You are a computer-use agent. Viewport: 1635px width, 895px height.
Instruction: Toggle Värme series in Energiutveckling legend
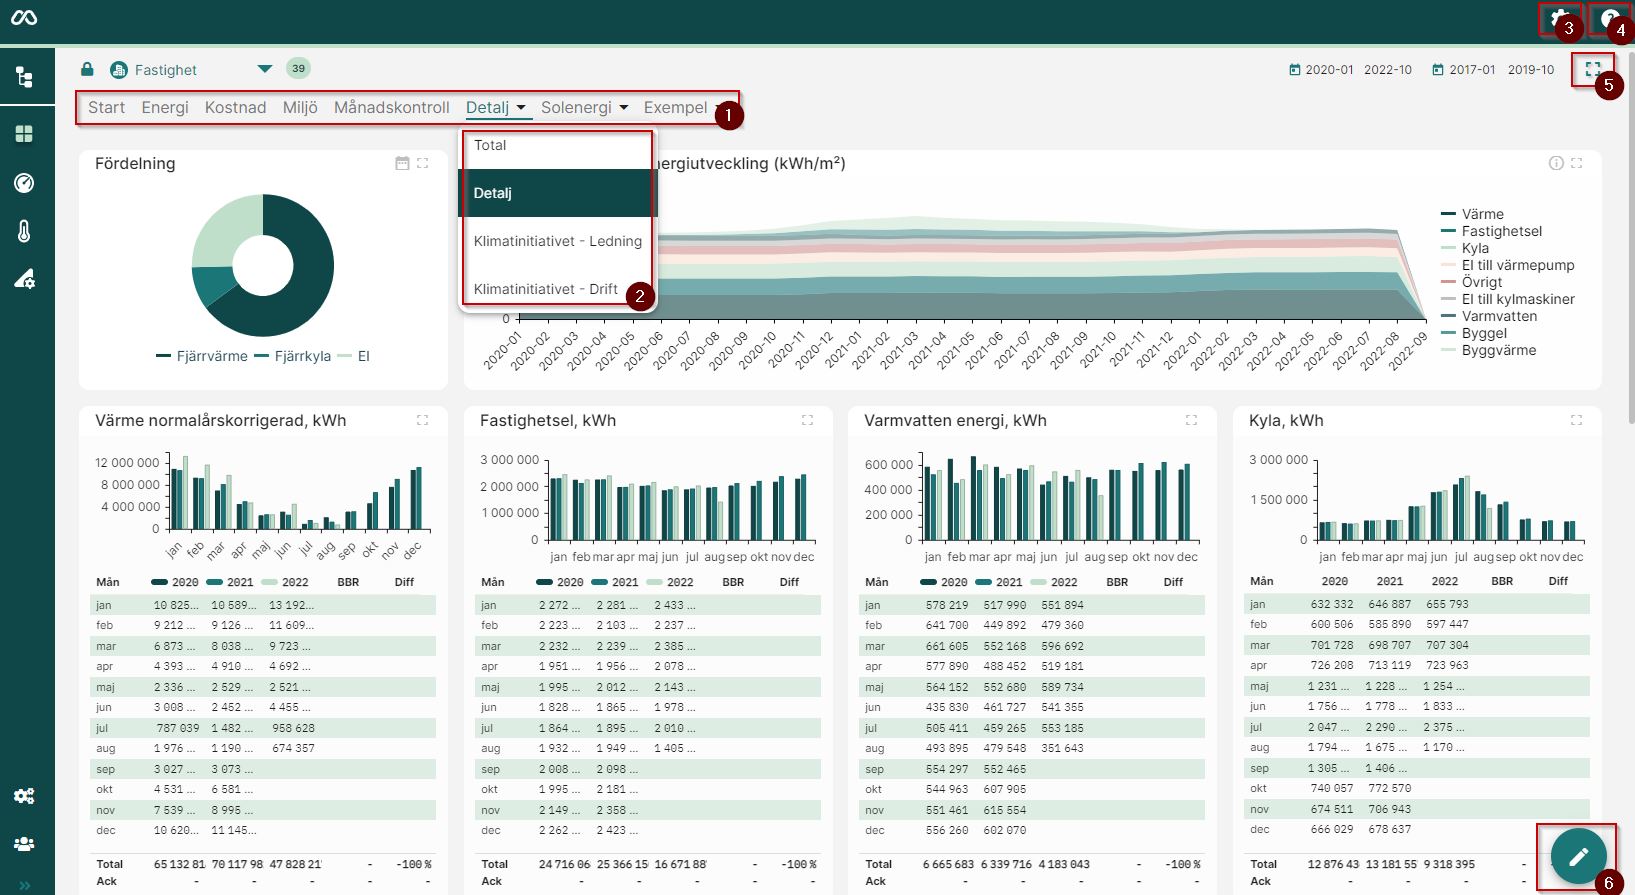tap(1472, 214)
